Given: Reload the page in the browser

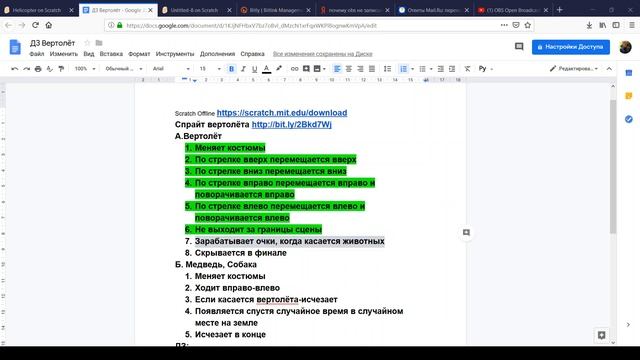Looking at the screenshot, I should (35, 25).
